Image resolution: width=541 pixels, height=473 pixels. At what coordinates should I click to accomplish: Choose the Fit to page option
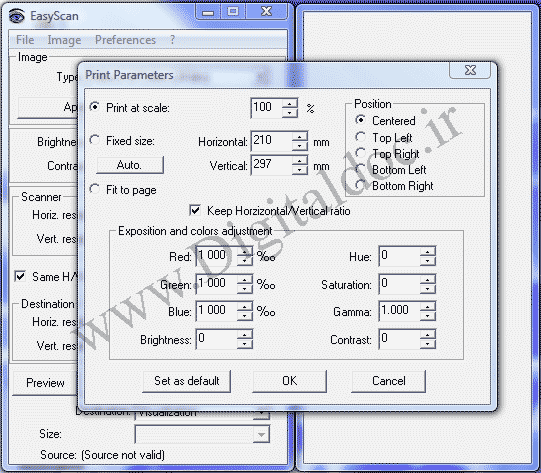[x=95, y=189]
